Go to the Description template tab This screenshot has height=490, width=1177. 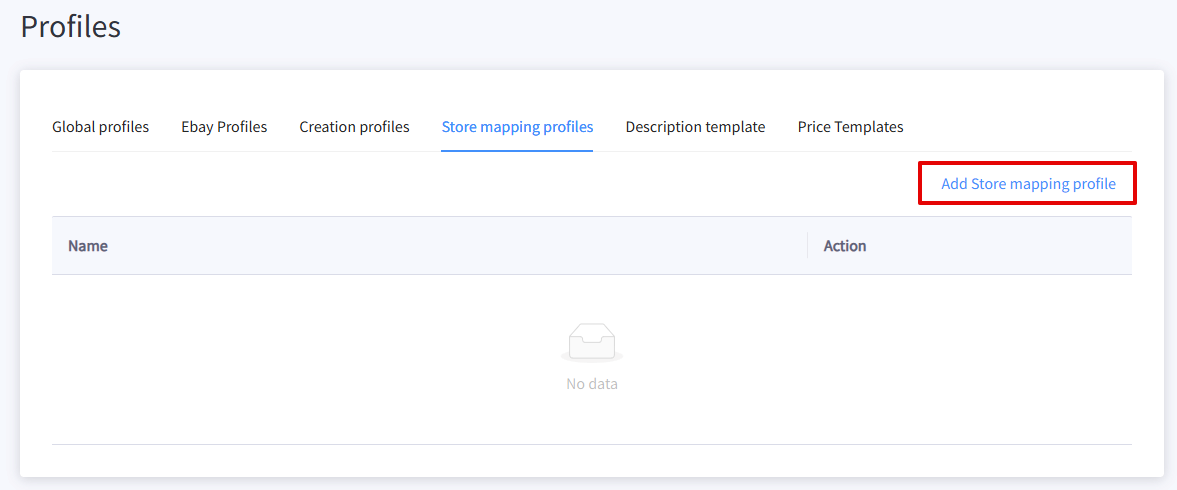pyautogui.click(x=695, y=127)
